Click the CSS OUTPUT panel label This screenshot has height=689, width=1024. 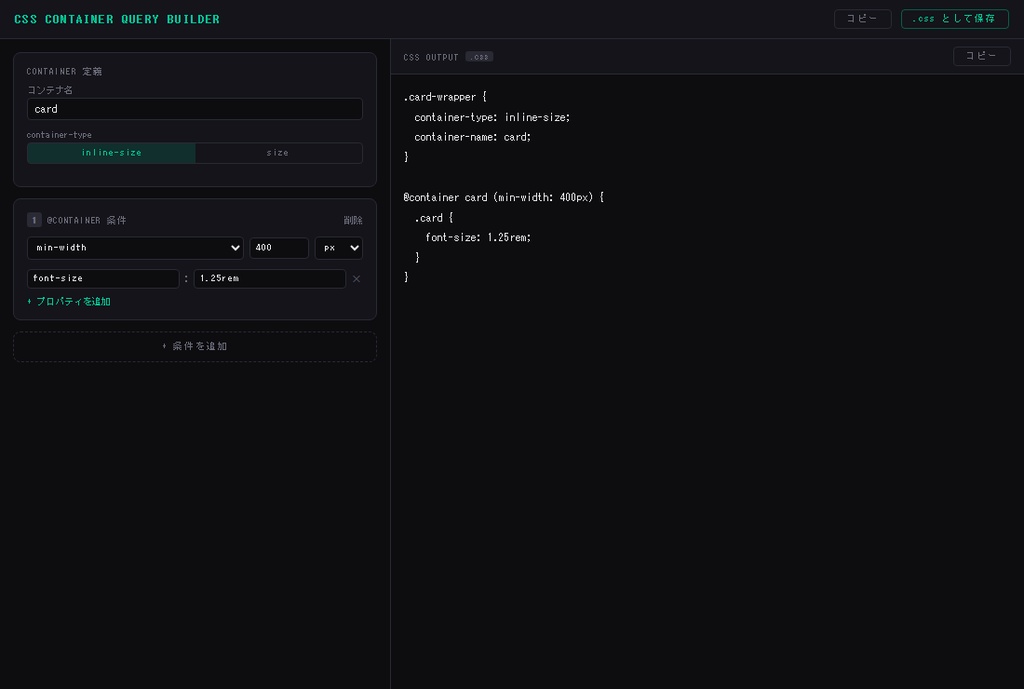tap(431, 57)
